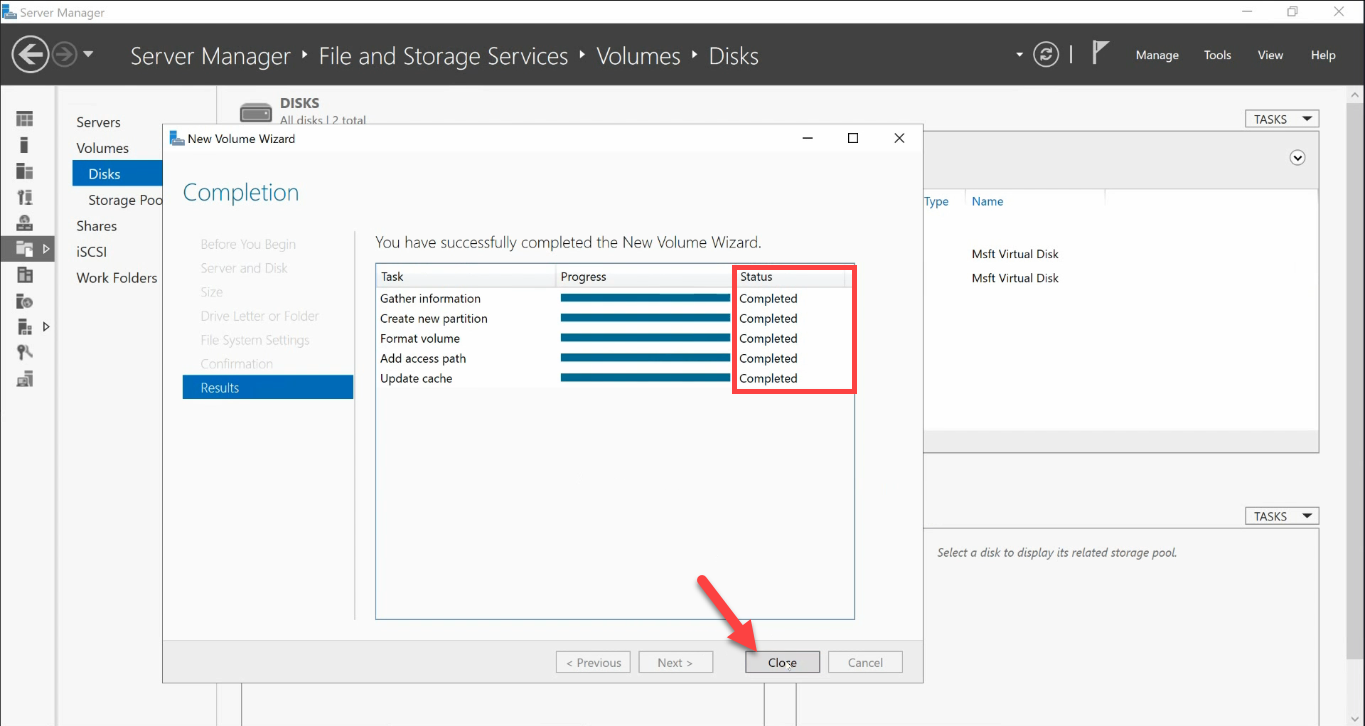Click Volumes in the header breadcrumb
Screen dimensions: 1365x726
[638, 56]
